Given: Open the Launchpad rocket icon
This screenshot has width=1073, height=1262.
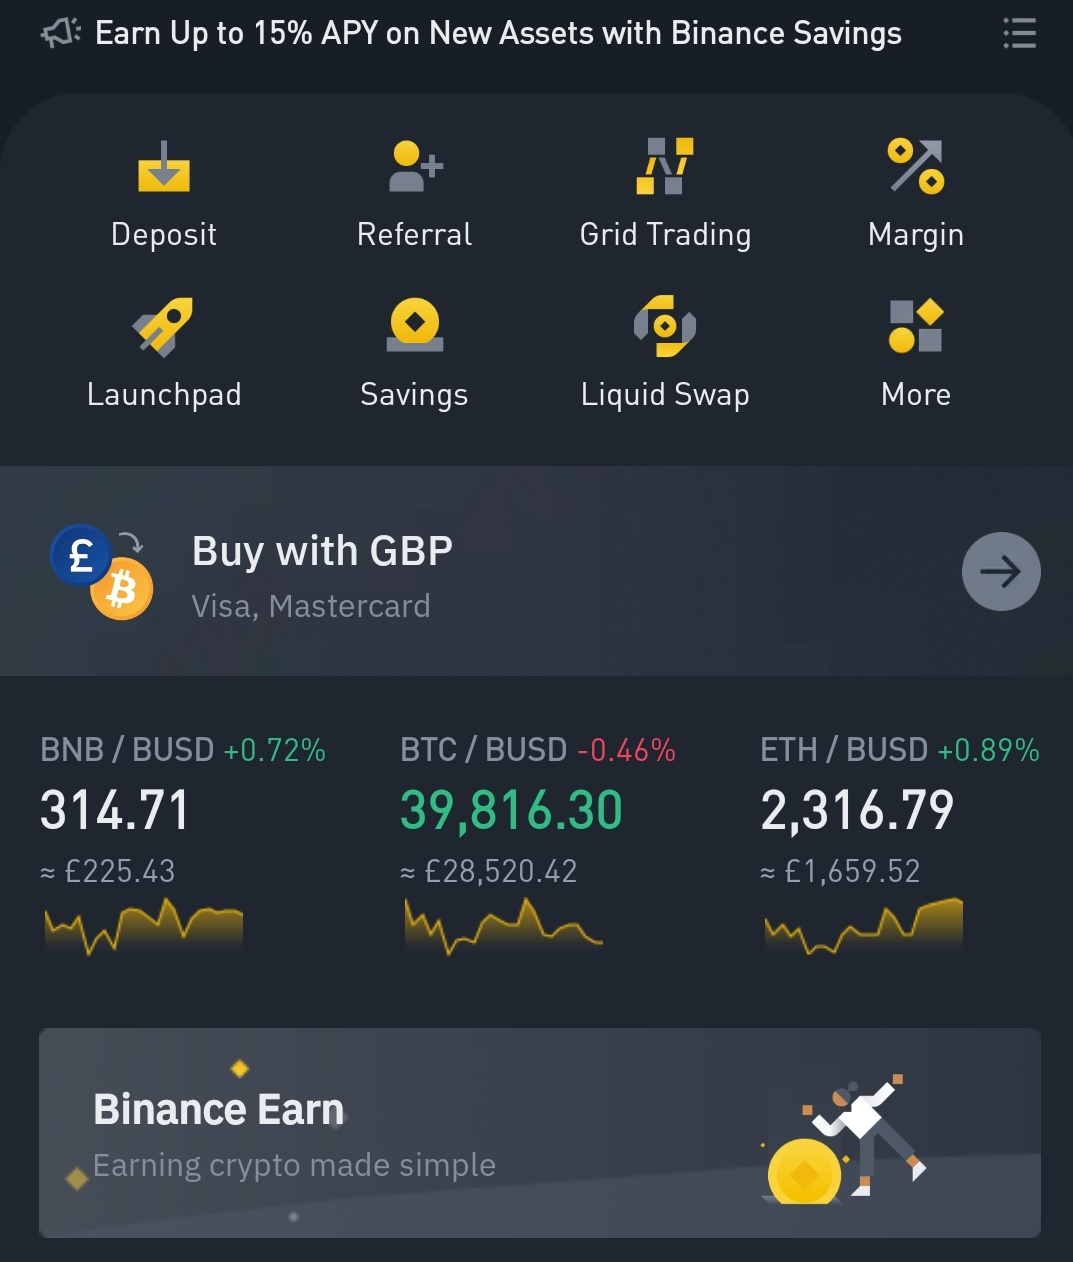Looking at the screenshot, I should click(163, 326).
